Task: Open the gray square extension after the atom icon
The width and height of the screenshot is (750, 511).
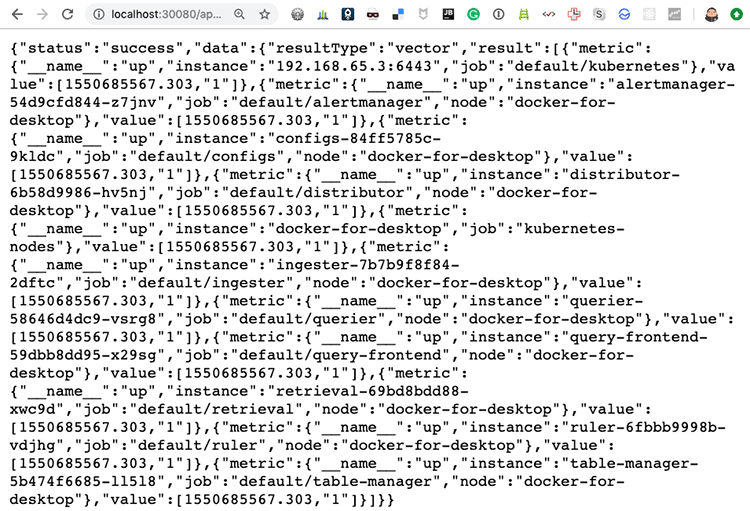Action: point(674,14)
